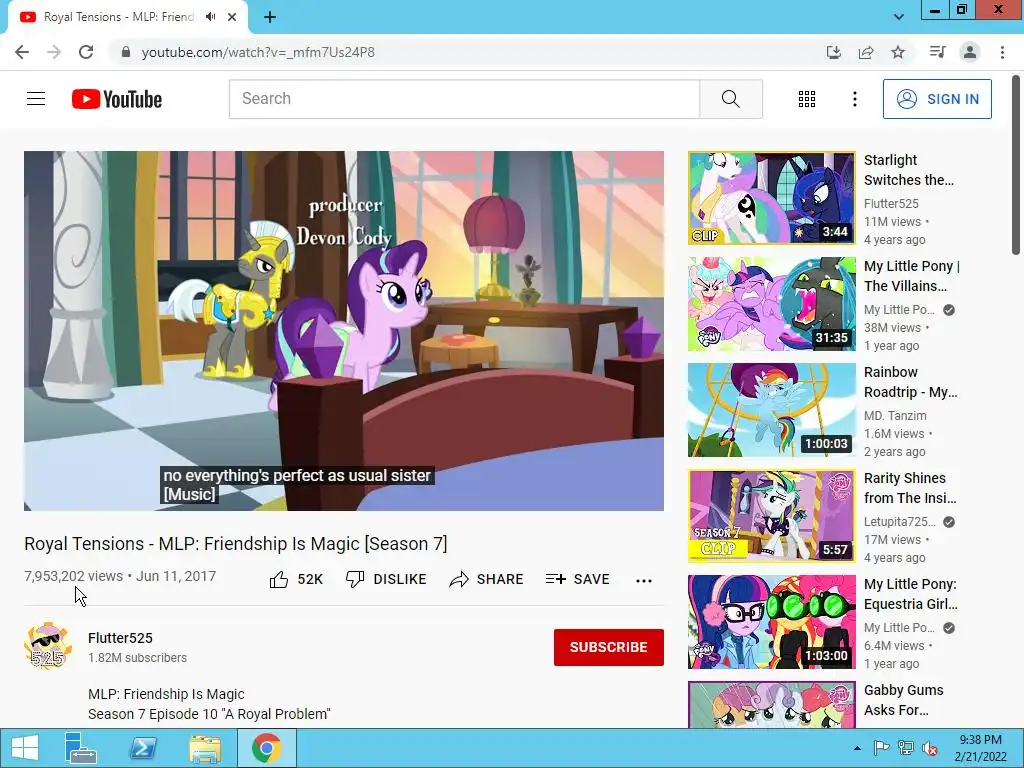Open the YouTube apps grid
Screen dimensions: 1024x768
tap(807, 99)
